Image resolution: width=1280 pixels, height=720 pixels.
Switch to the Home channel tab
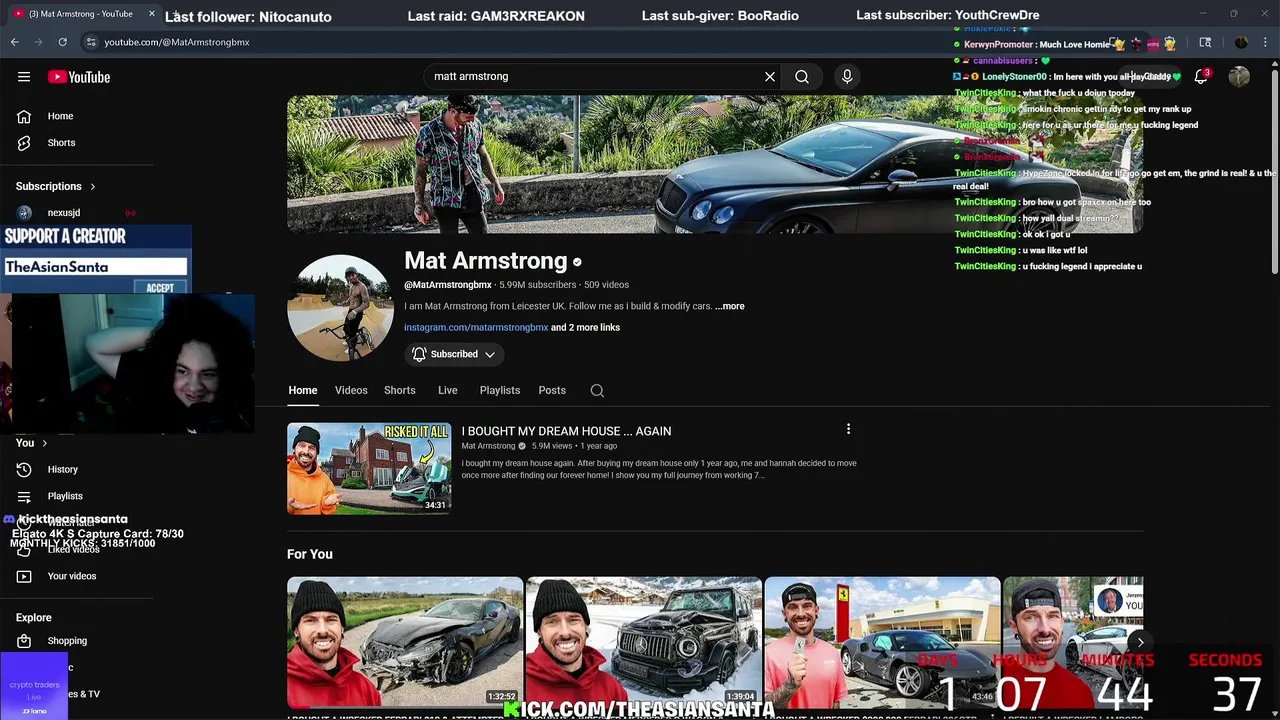303,390
